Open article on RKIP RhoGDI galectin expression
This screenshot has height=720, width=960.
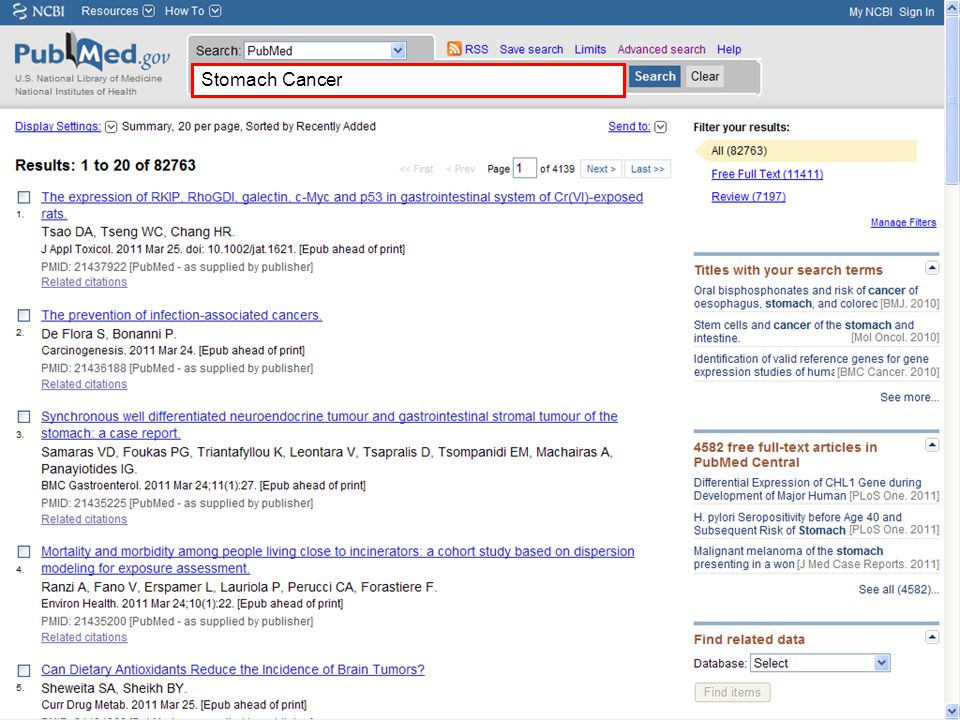click(342, 205)
